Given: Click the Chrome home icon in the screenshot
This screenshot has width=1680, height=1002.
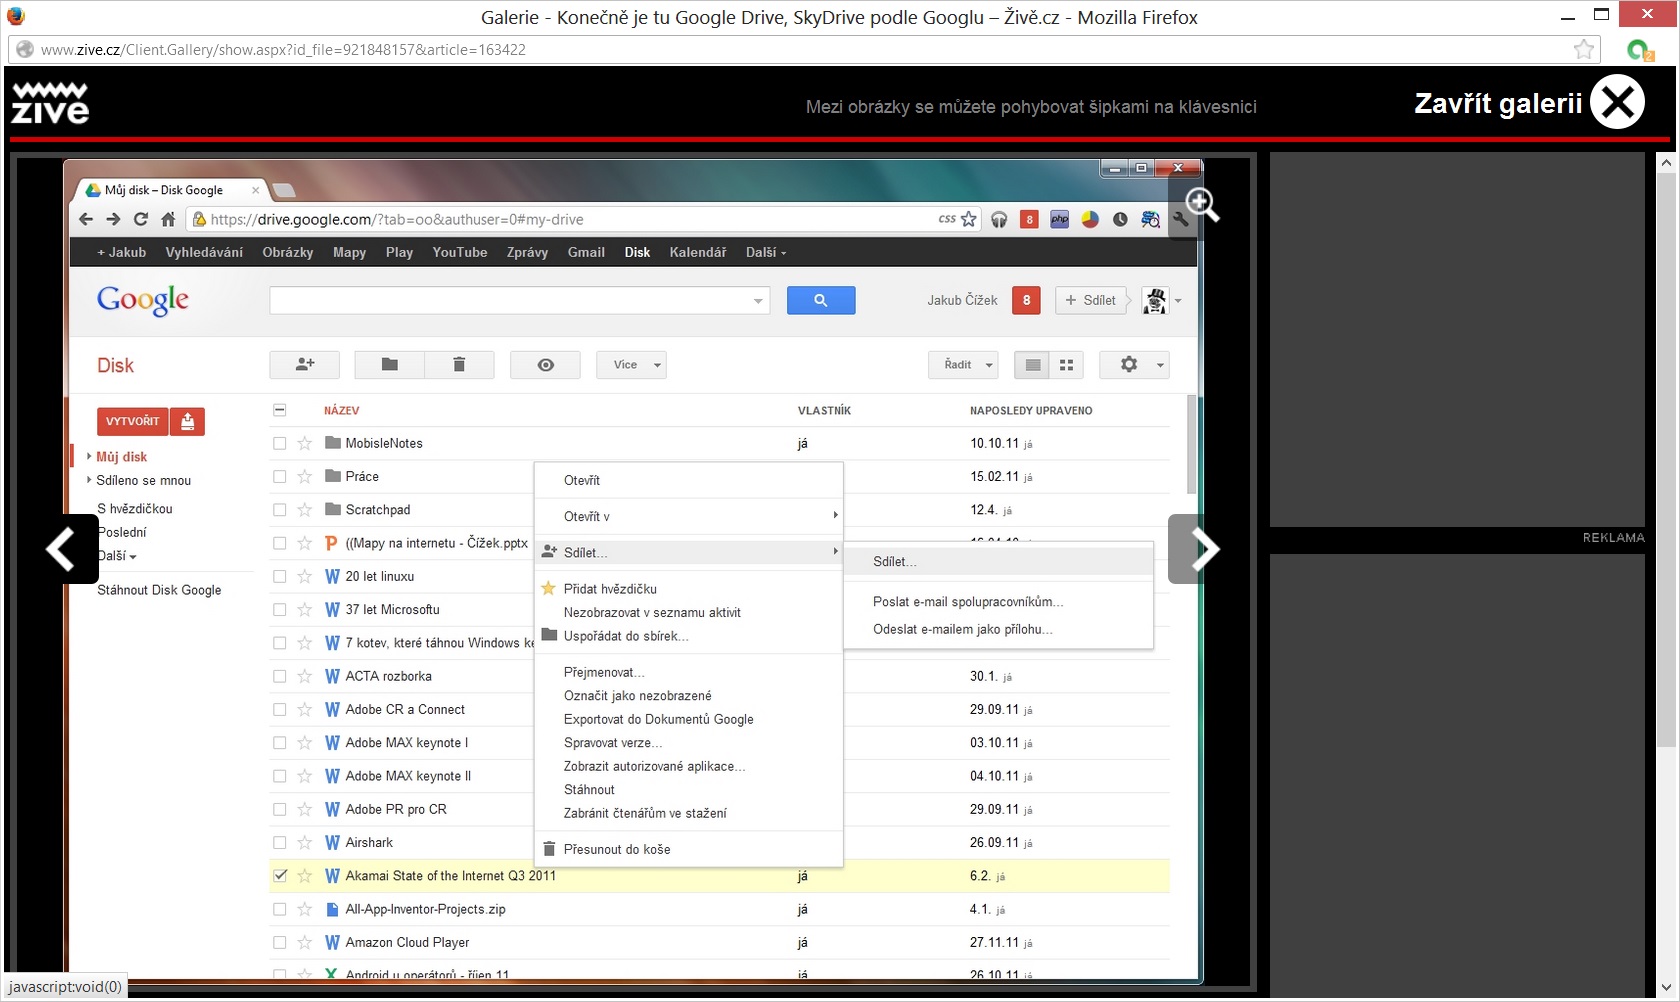Looking at the screenshot, I should [168, 219].
